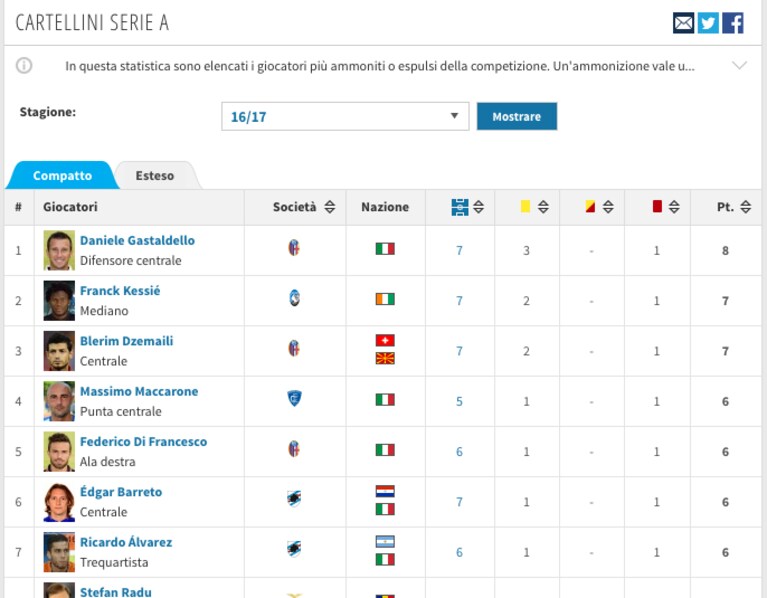Open Sampdoria crest in Édgar Barreto row

tap(294, 499)
